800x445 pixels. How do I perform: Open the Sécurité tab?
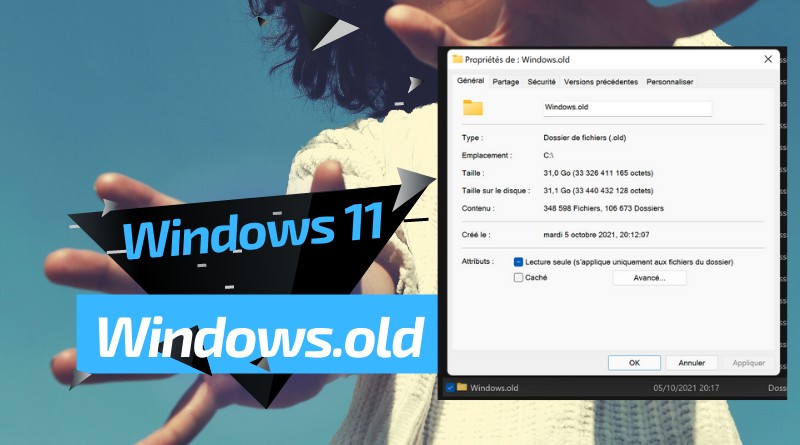[541, 82]
